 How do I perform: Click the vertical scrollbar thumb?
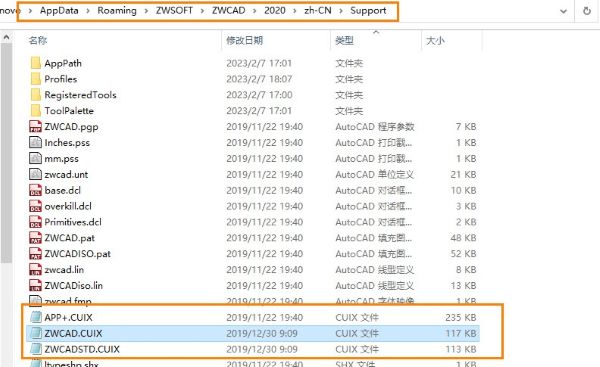tap(6, 153)
